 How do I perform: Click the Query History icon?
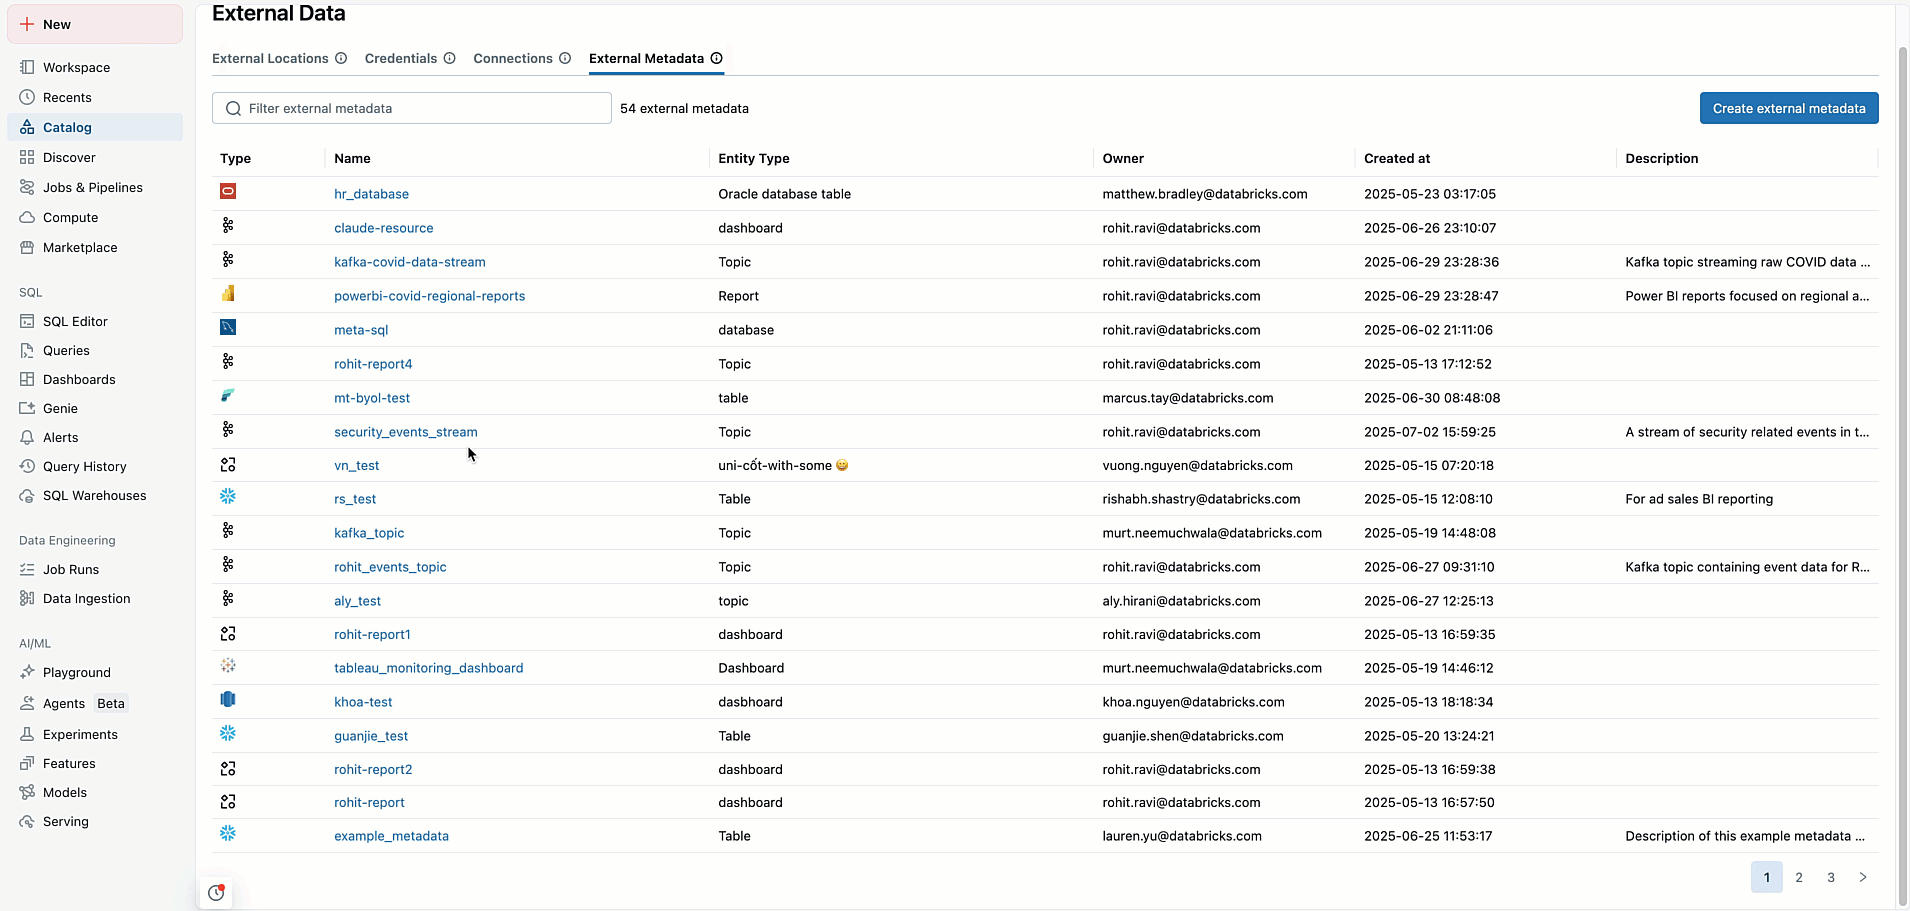pyautogui.click(x=27, y=466)
